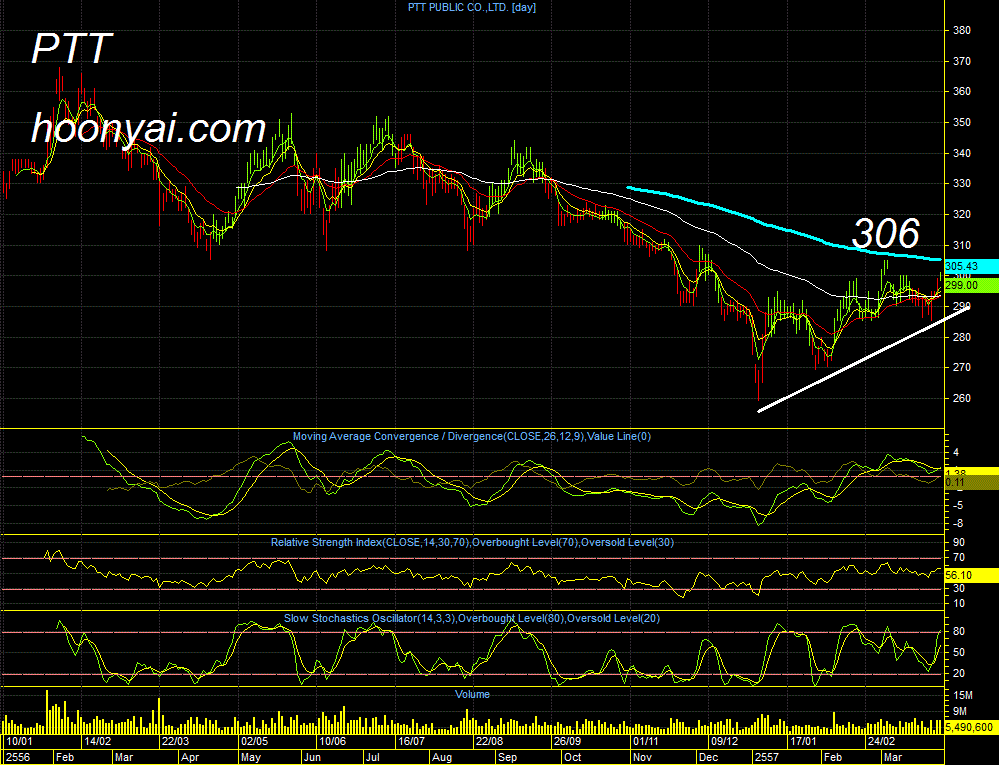The image size is (999, 765).
Task: Click the 80 stochastics axis label
Action: pos(959,632)
